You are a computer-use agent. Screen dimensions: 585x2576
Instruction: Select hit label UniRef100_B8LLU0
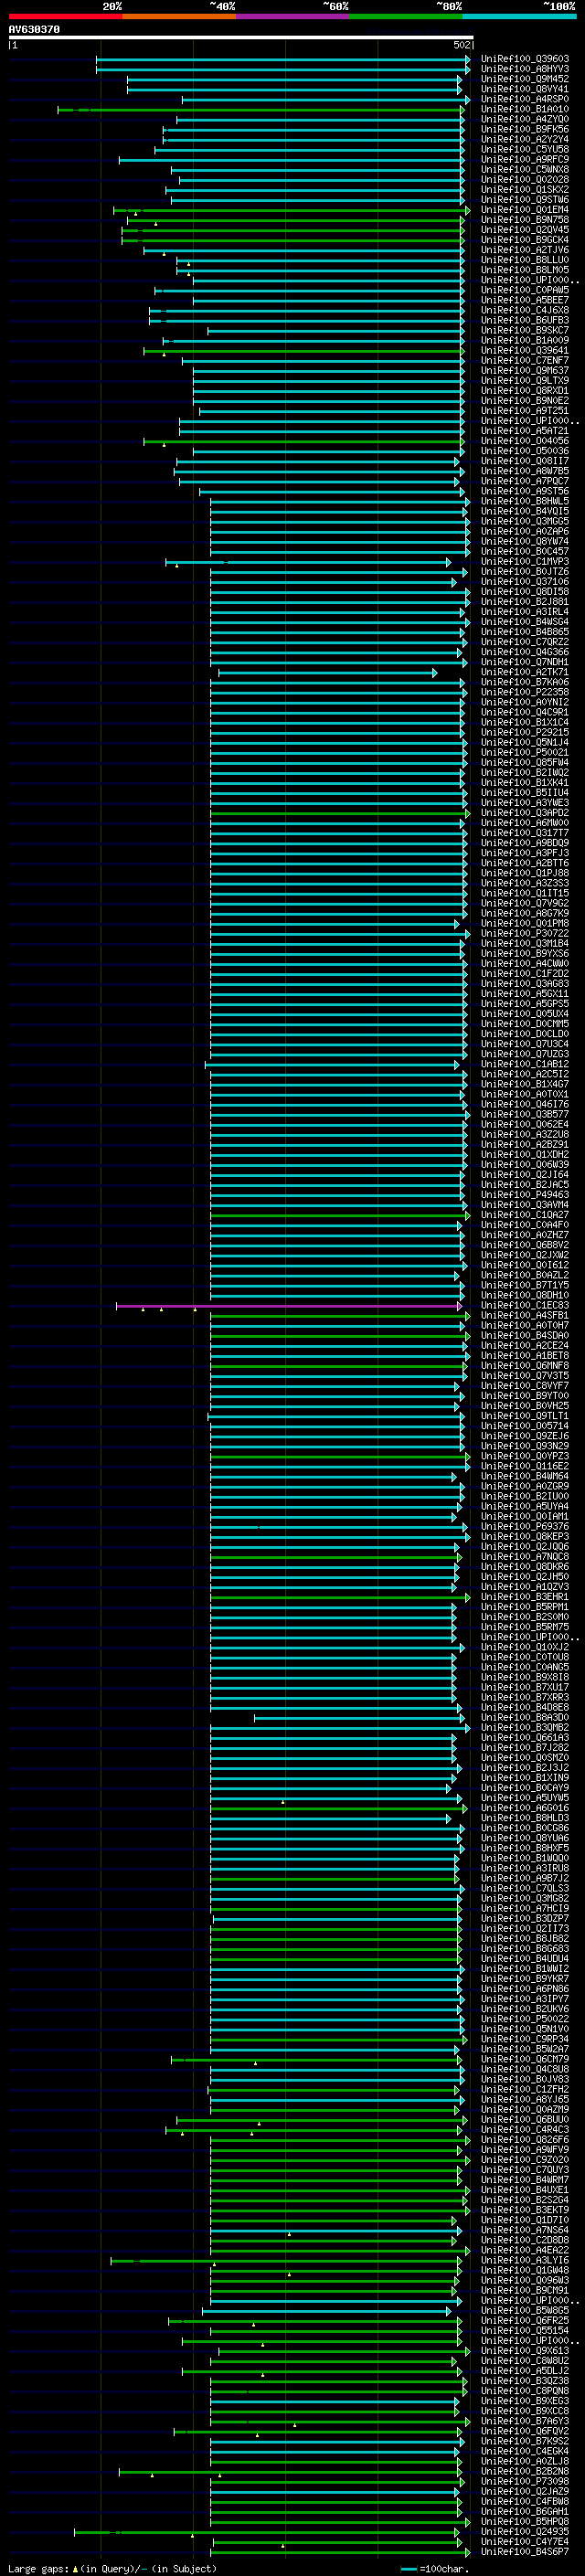[525, 260]
